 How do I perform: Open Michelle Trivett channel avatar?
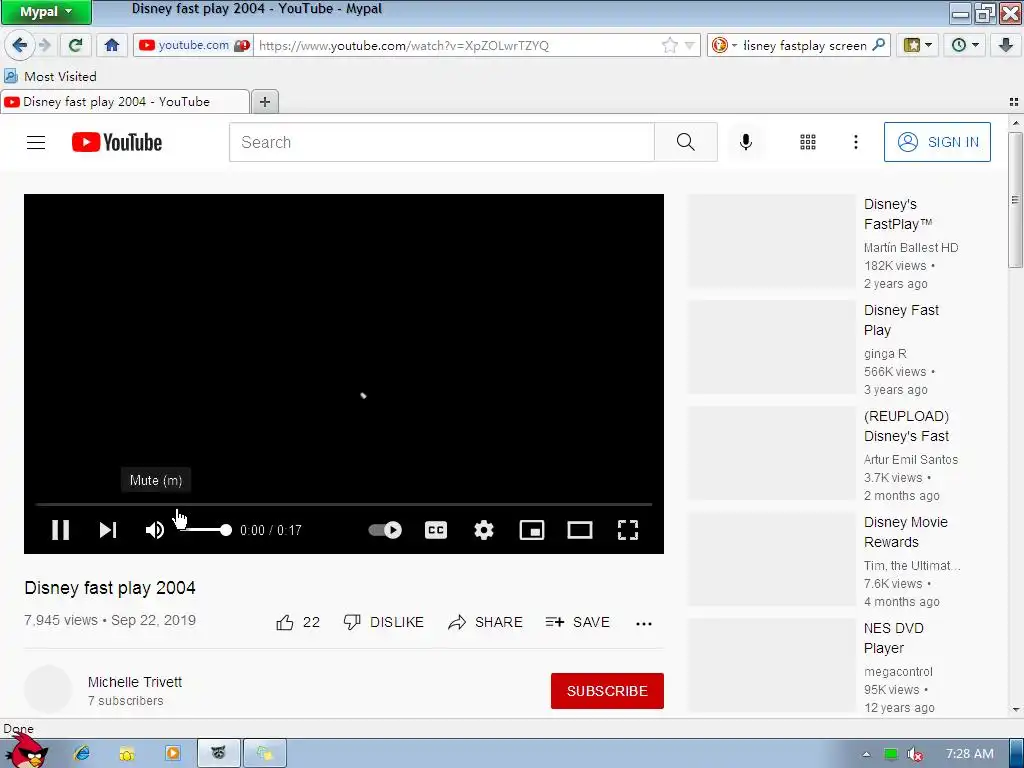(x=48, y=690)
